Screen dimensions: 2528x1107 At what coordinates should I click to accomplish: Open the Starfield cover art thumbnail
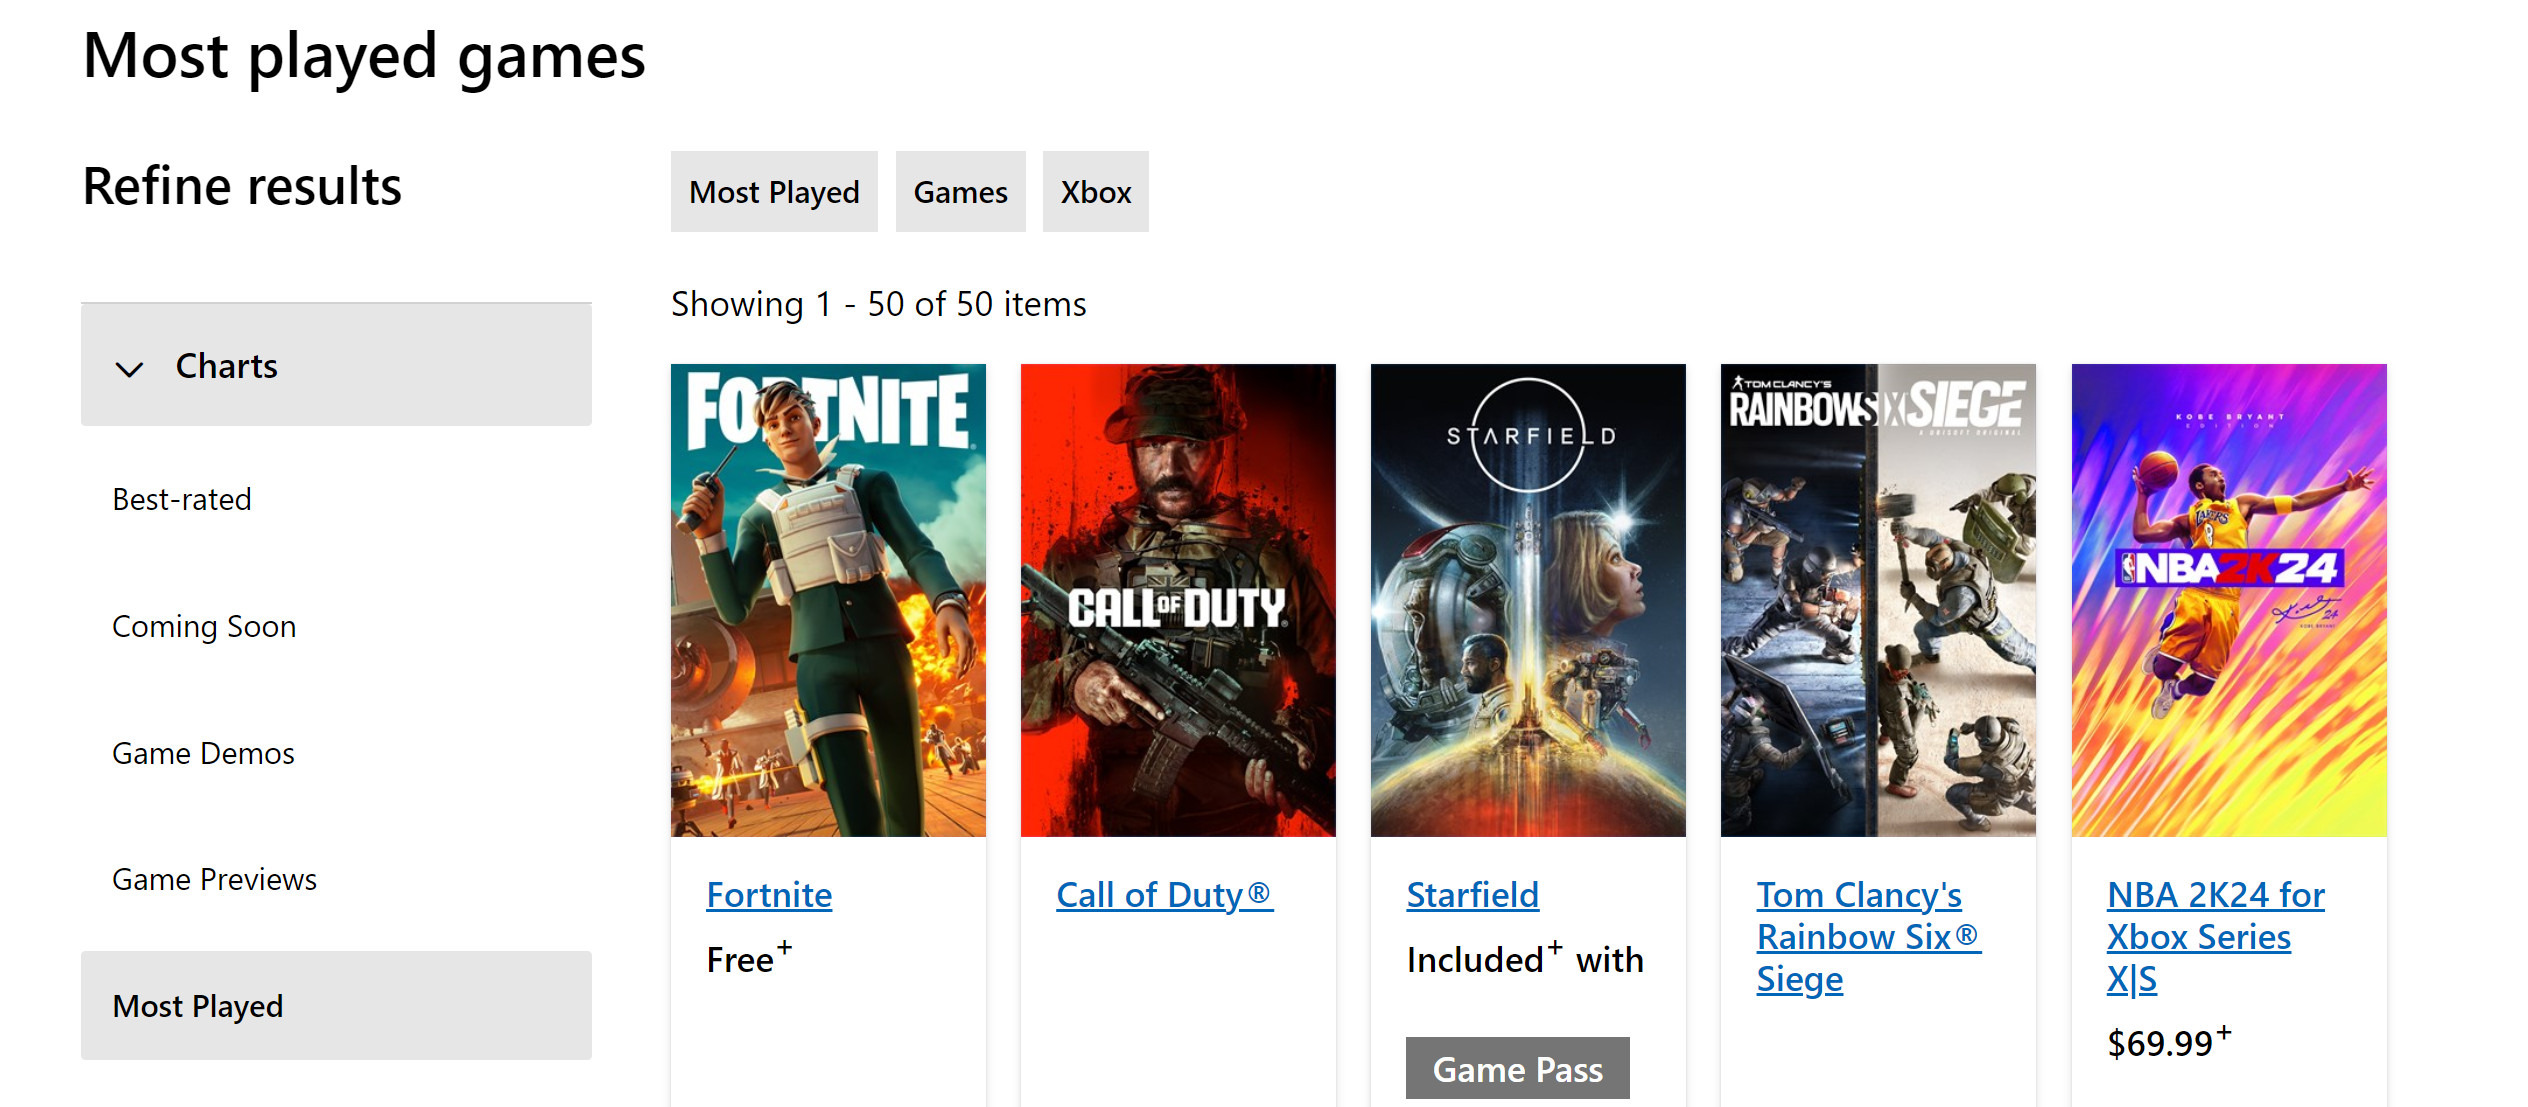(1528, 600)
